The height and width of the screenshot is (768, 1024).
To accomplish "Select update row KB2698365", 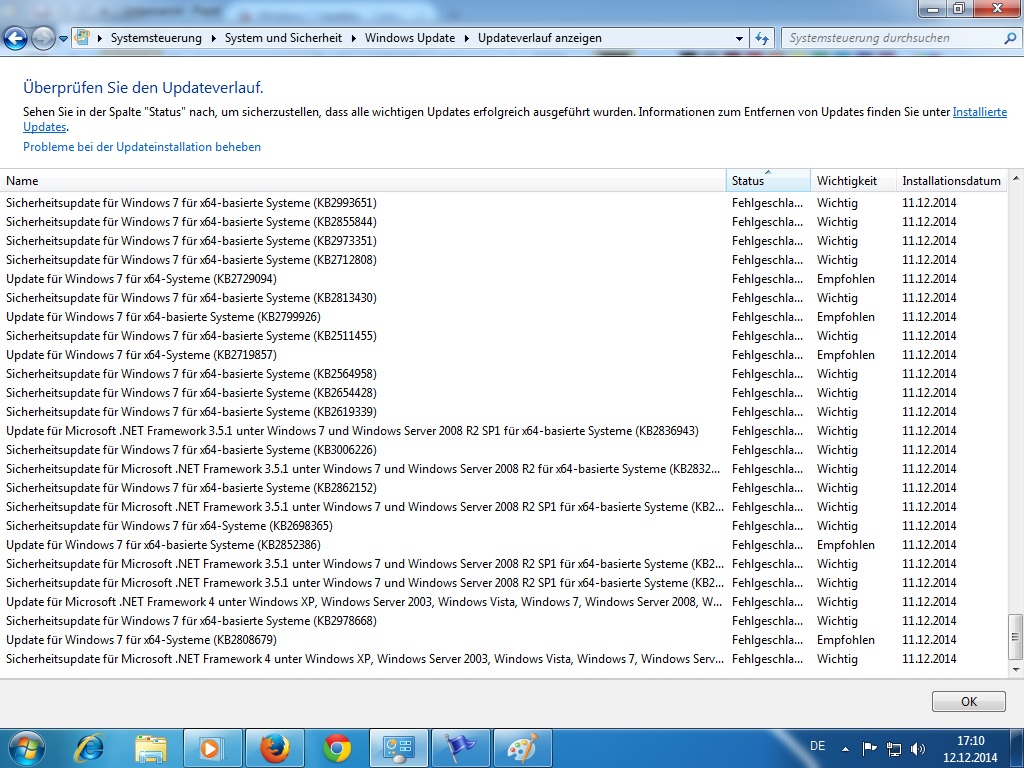I will pos(504,526).
